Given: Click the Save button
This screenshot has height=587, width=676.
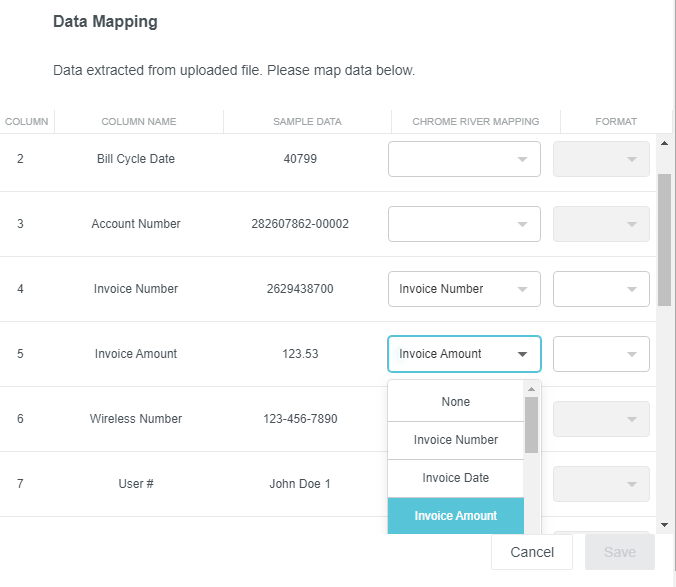Looking at the screenshot, I should tap(619, 552).
